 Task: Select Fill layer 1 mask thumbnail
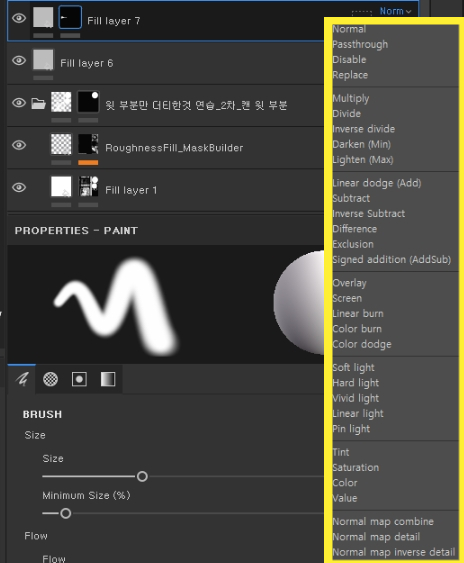point(88,187)
